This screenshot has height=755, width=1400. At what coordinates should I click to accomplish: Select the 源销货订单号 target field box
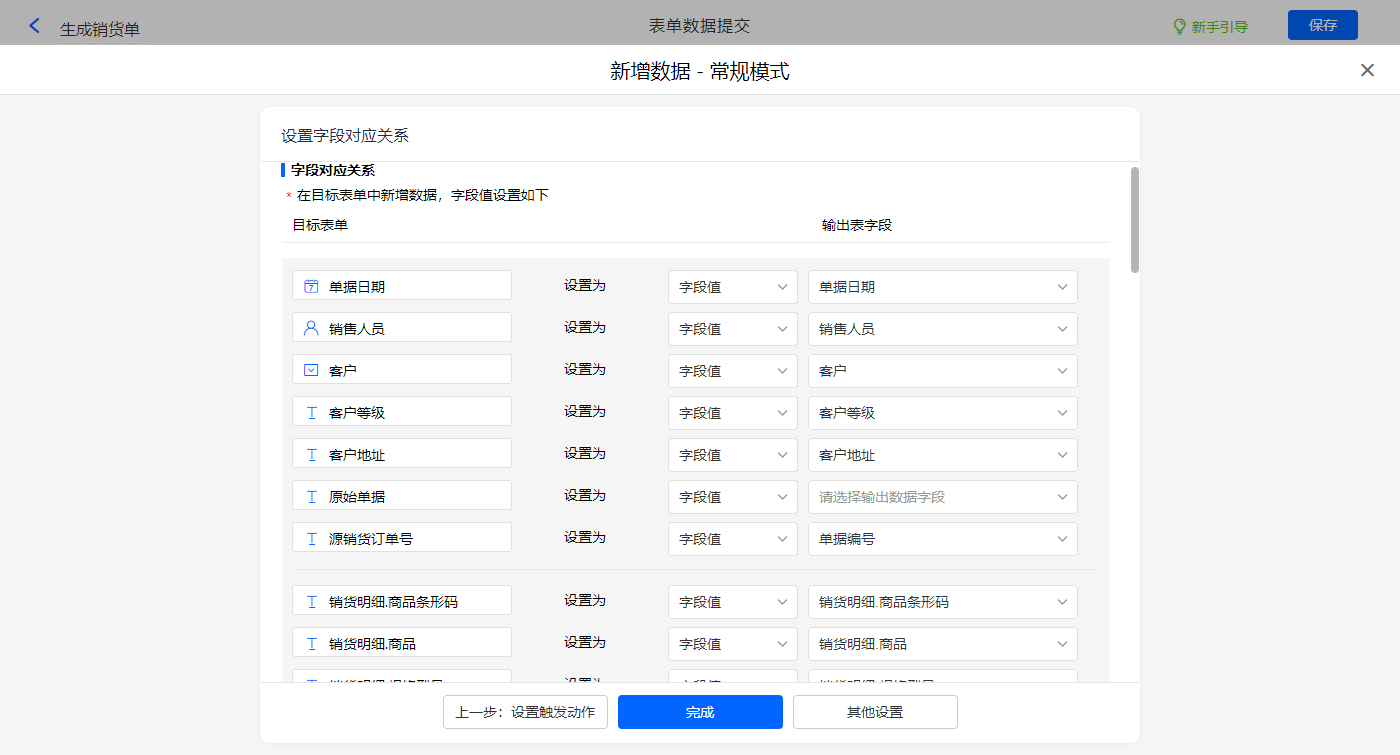tap(402, 538)
